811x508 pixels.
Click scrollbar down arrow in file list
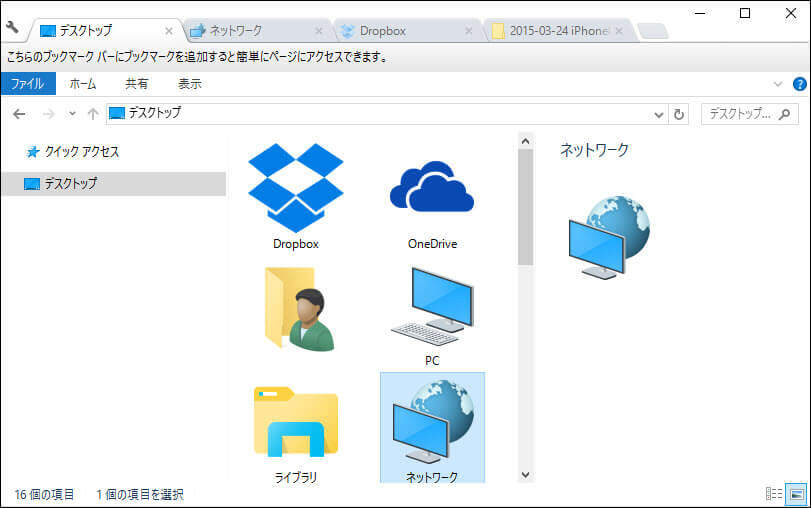coord(525,474)
